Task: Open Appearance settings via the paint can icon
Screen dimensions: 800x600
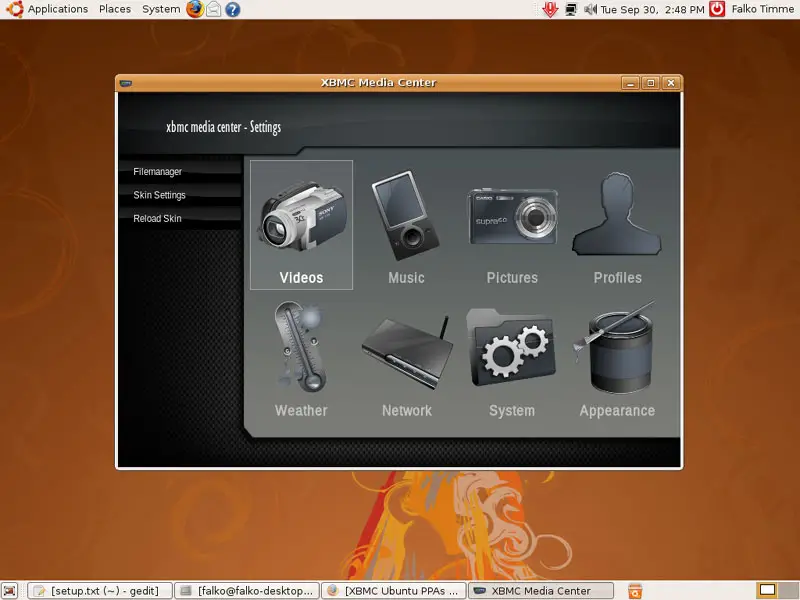Action: click(x=615, y=346)
